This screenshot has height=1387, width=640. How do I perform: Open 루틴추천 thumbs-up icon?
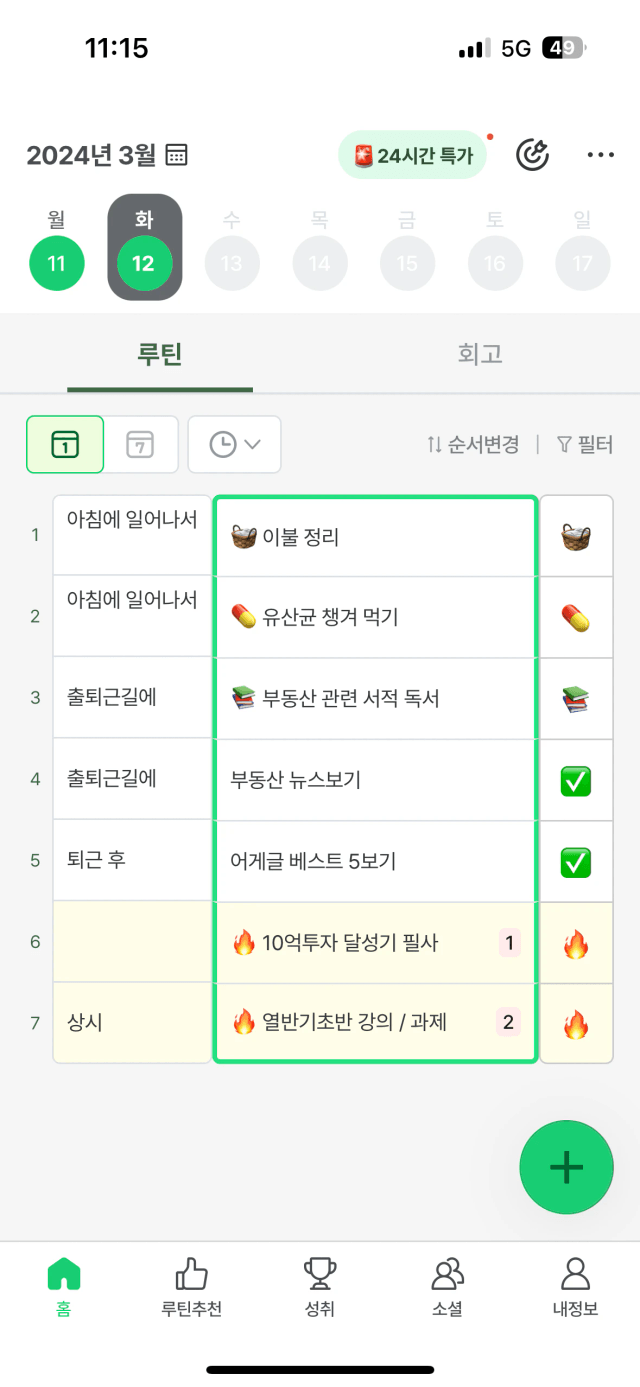[191, 1273]
